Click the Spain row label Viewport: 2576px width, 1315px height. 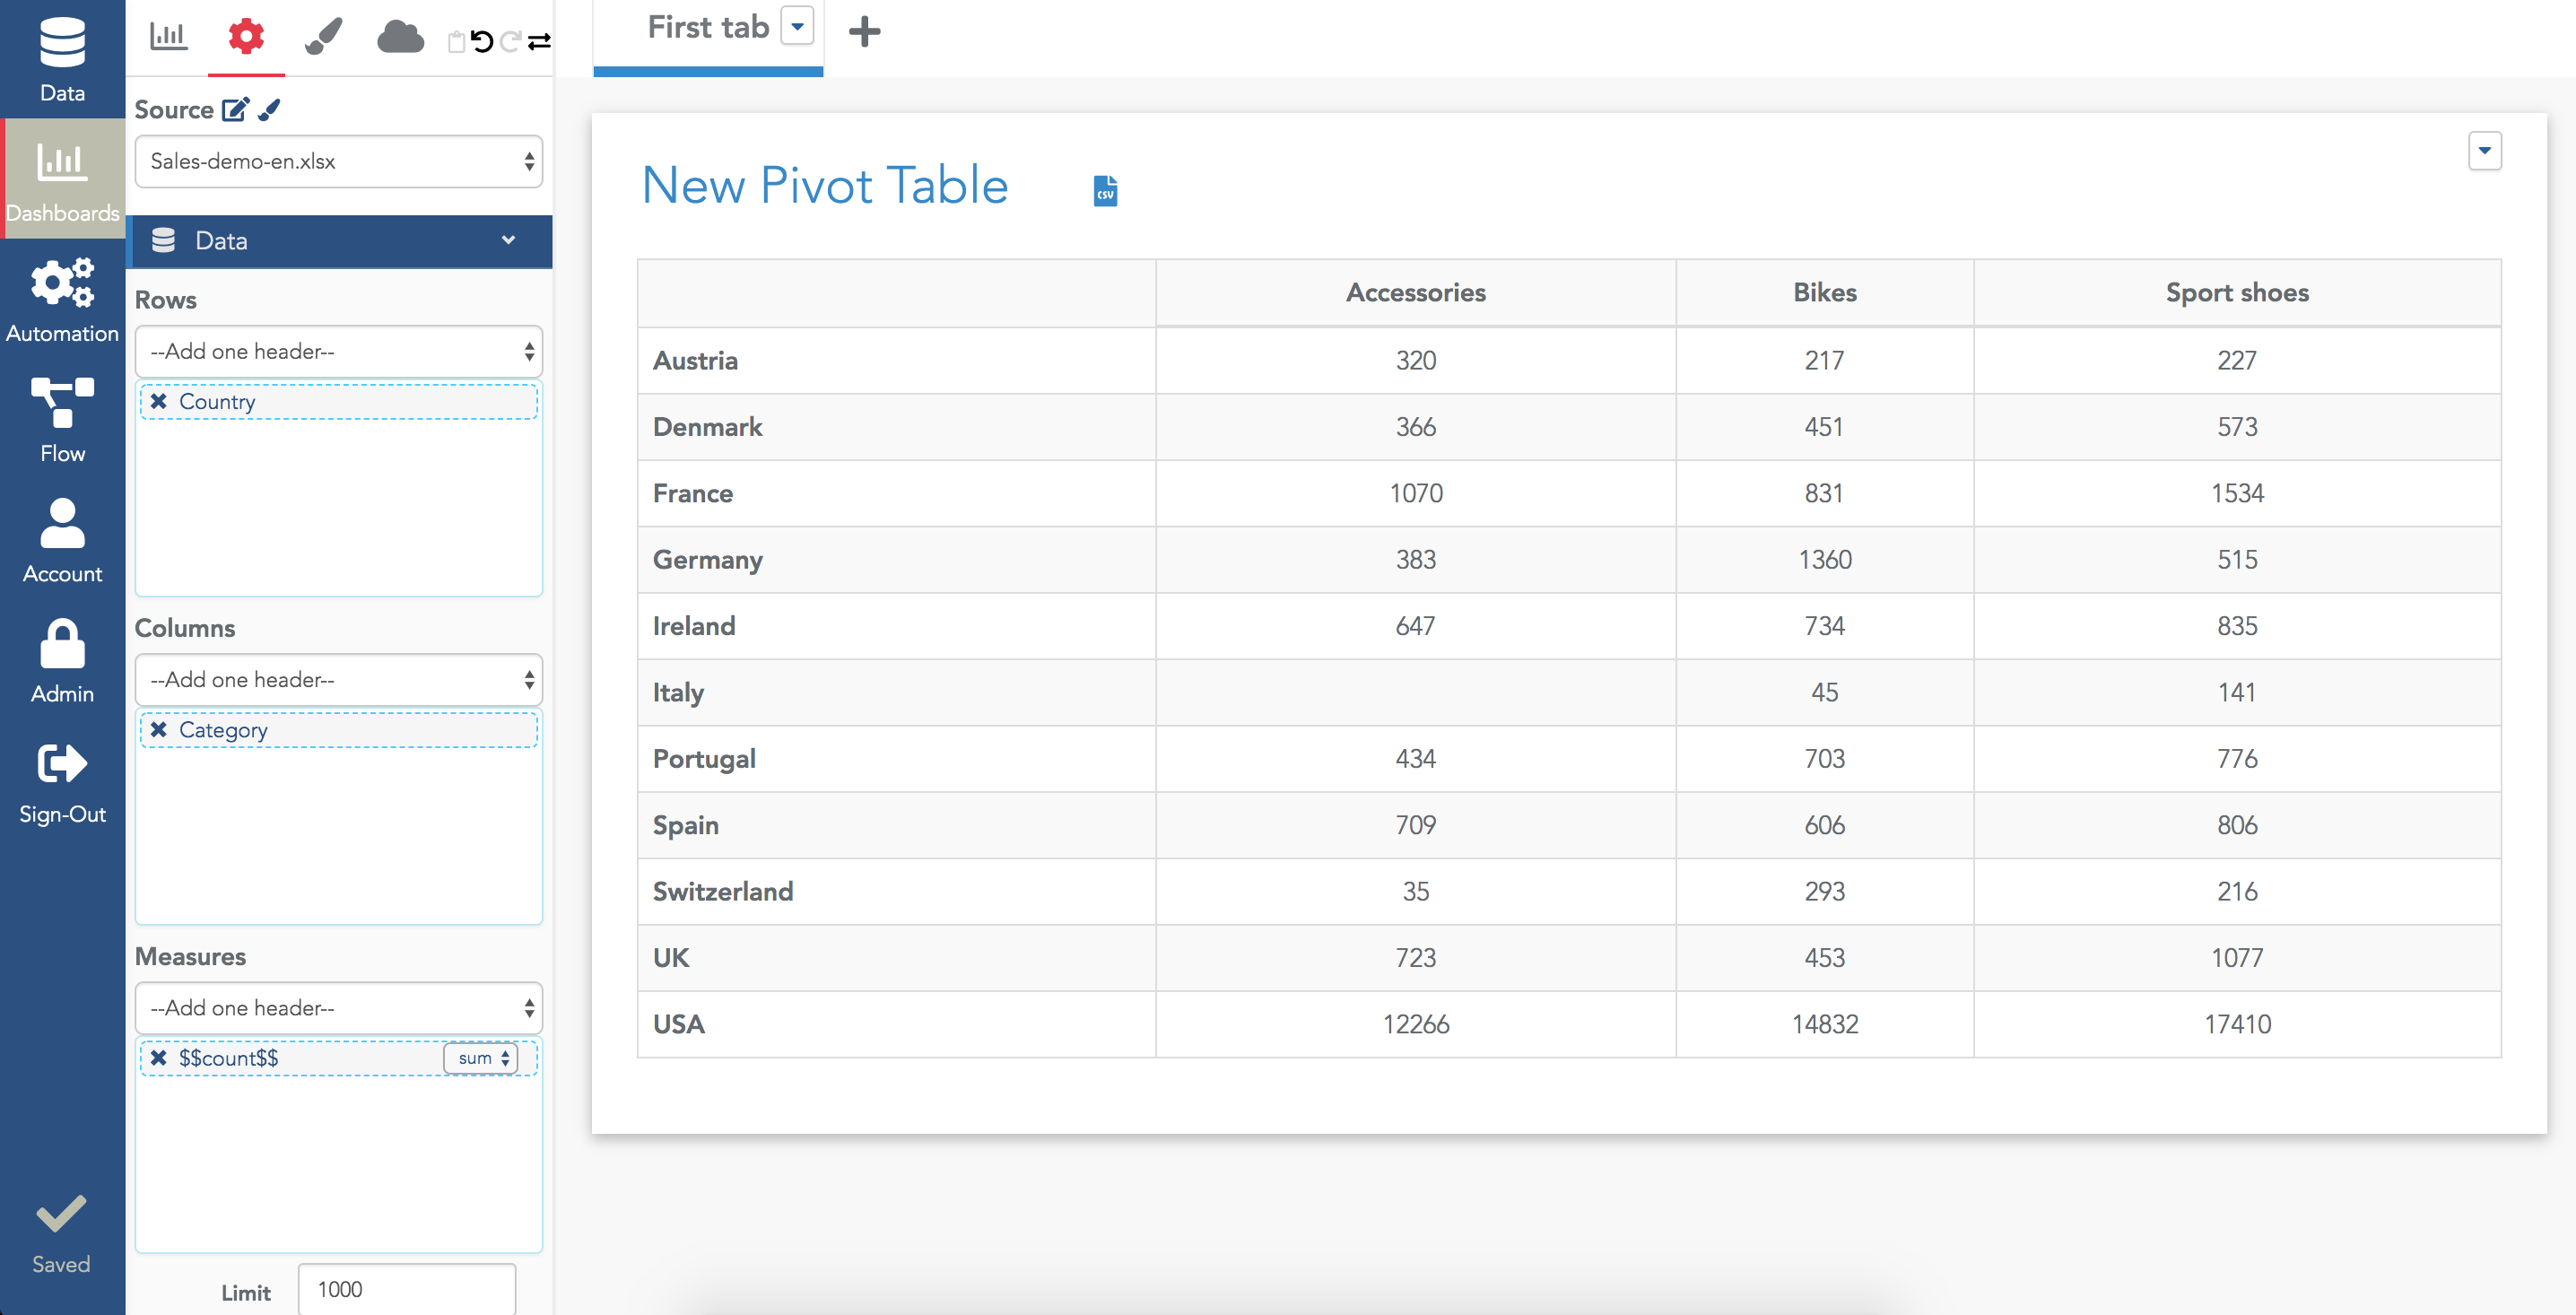tap(685, 825)
